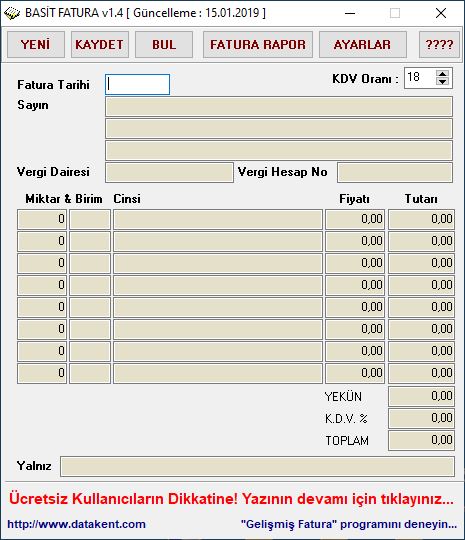Increase KDV Oranı with the up arrow
This screenshot has width=465, height=540.
point(442,74)
